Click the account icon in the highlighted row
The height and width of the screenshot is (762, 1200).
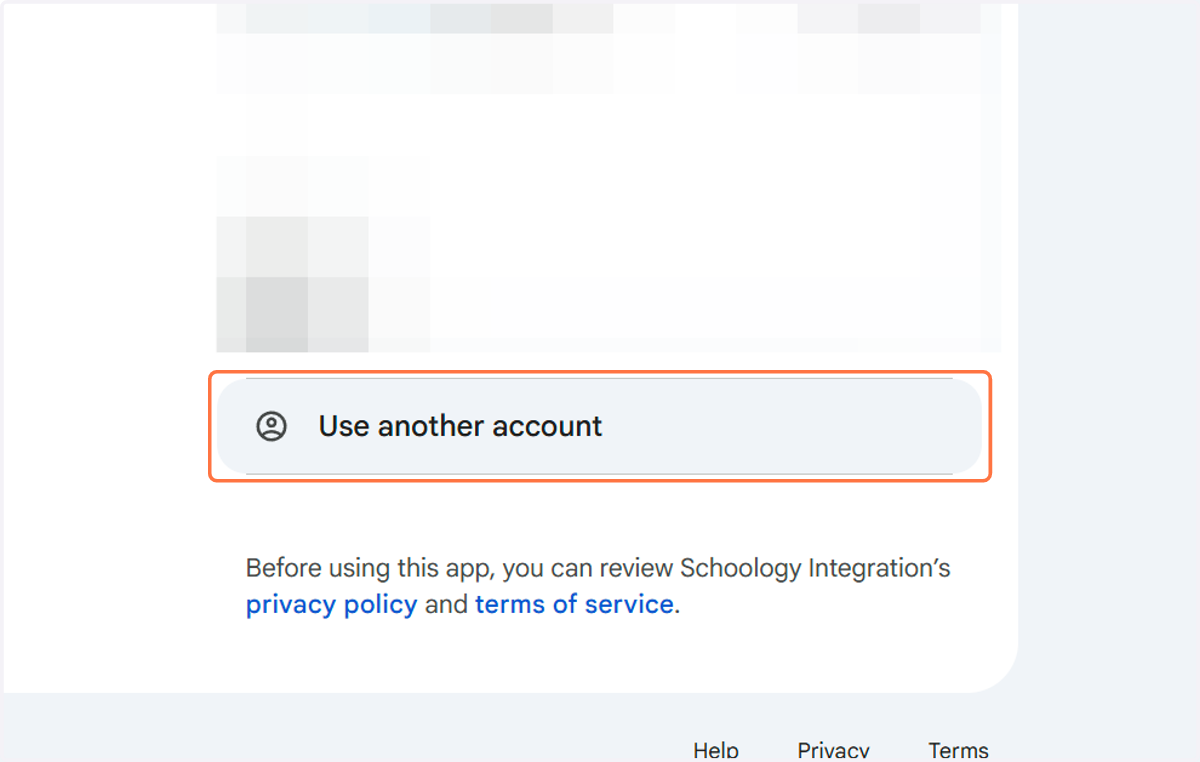271,426
